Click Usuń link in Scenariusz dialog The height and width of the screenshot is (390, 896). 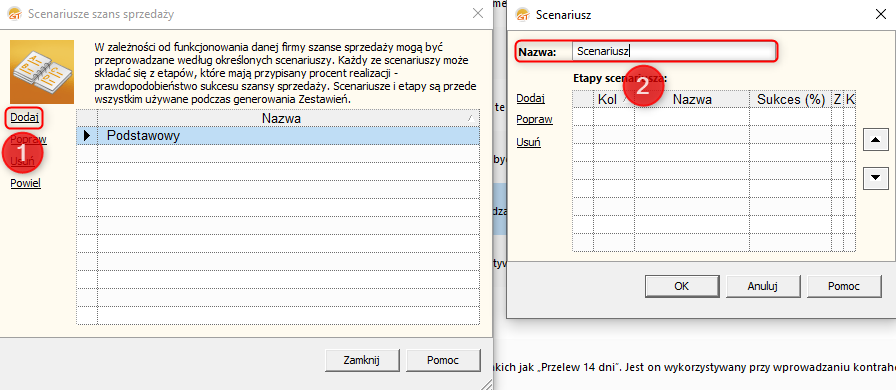(x=529, y=142)
